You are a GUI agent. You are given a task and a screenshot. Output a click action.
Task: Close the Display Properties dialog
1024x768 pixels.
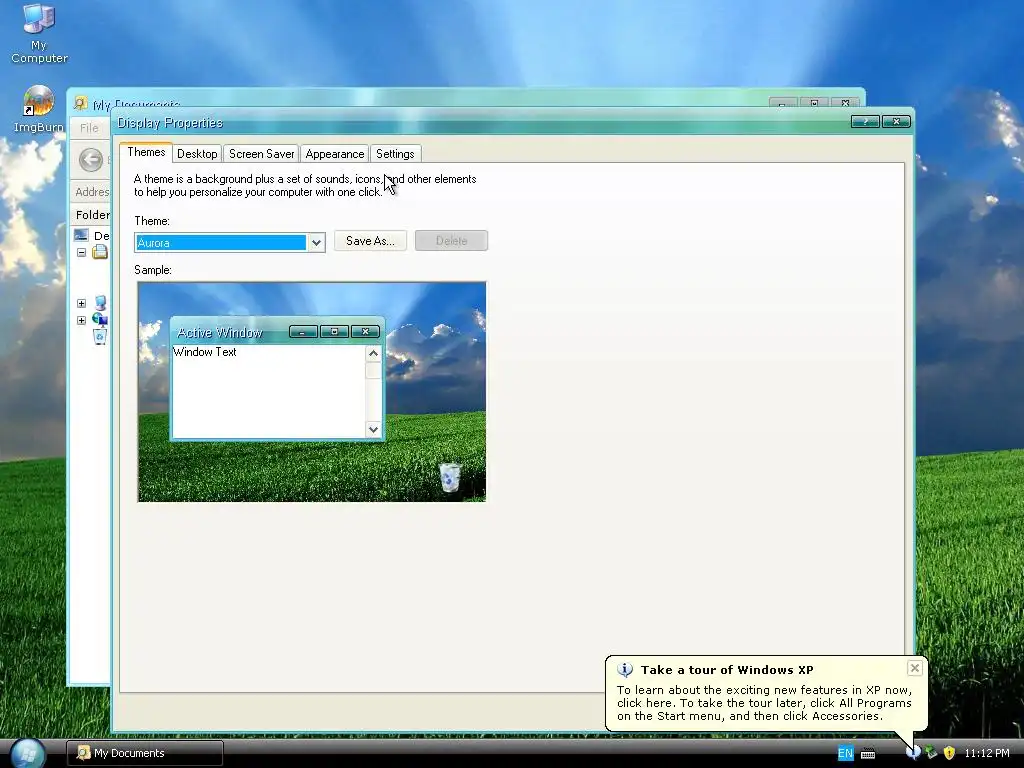pos(896,121)
